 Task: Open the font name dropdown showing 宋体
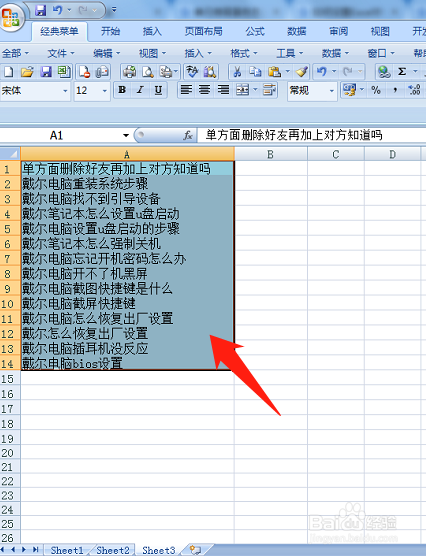point(65,91)
